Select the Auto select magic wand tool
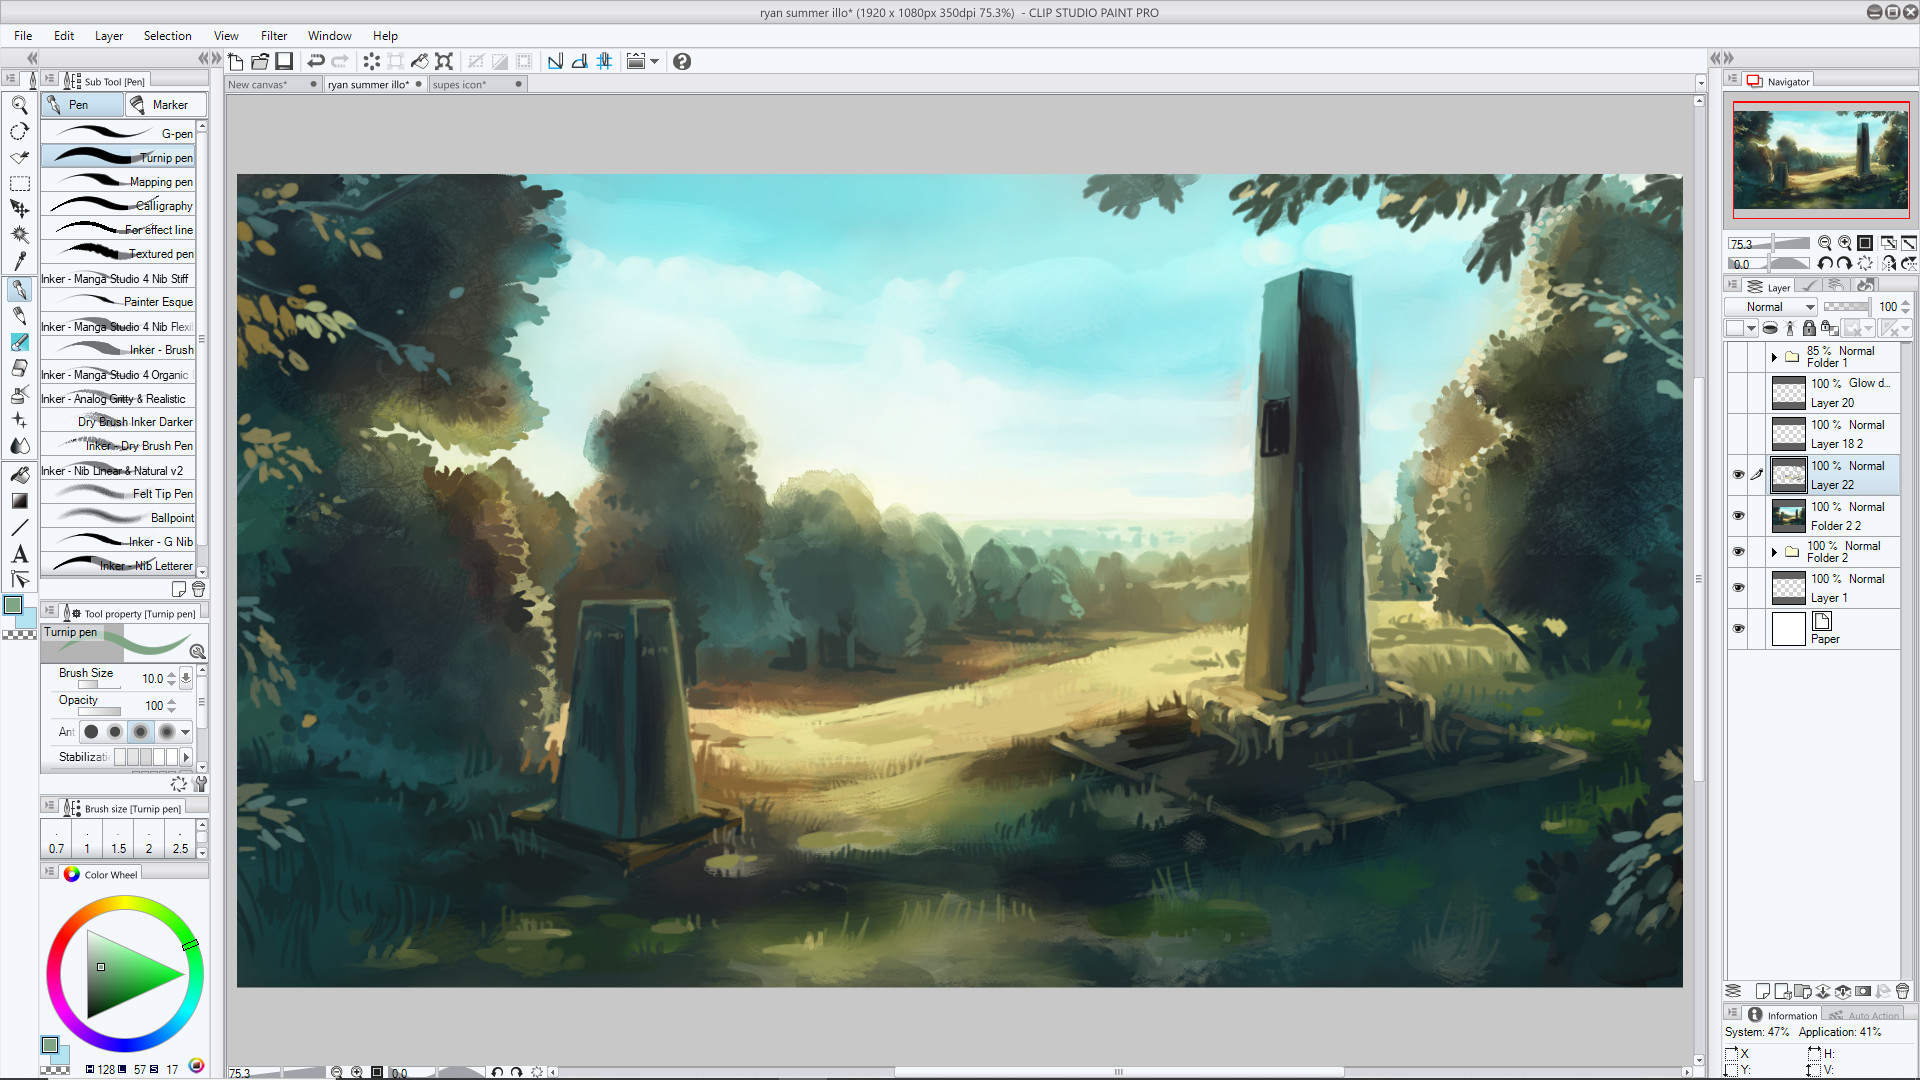 pos(19,235)
